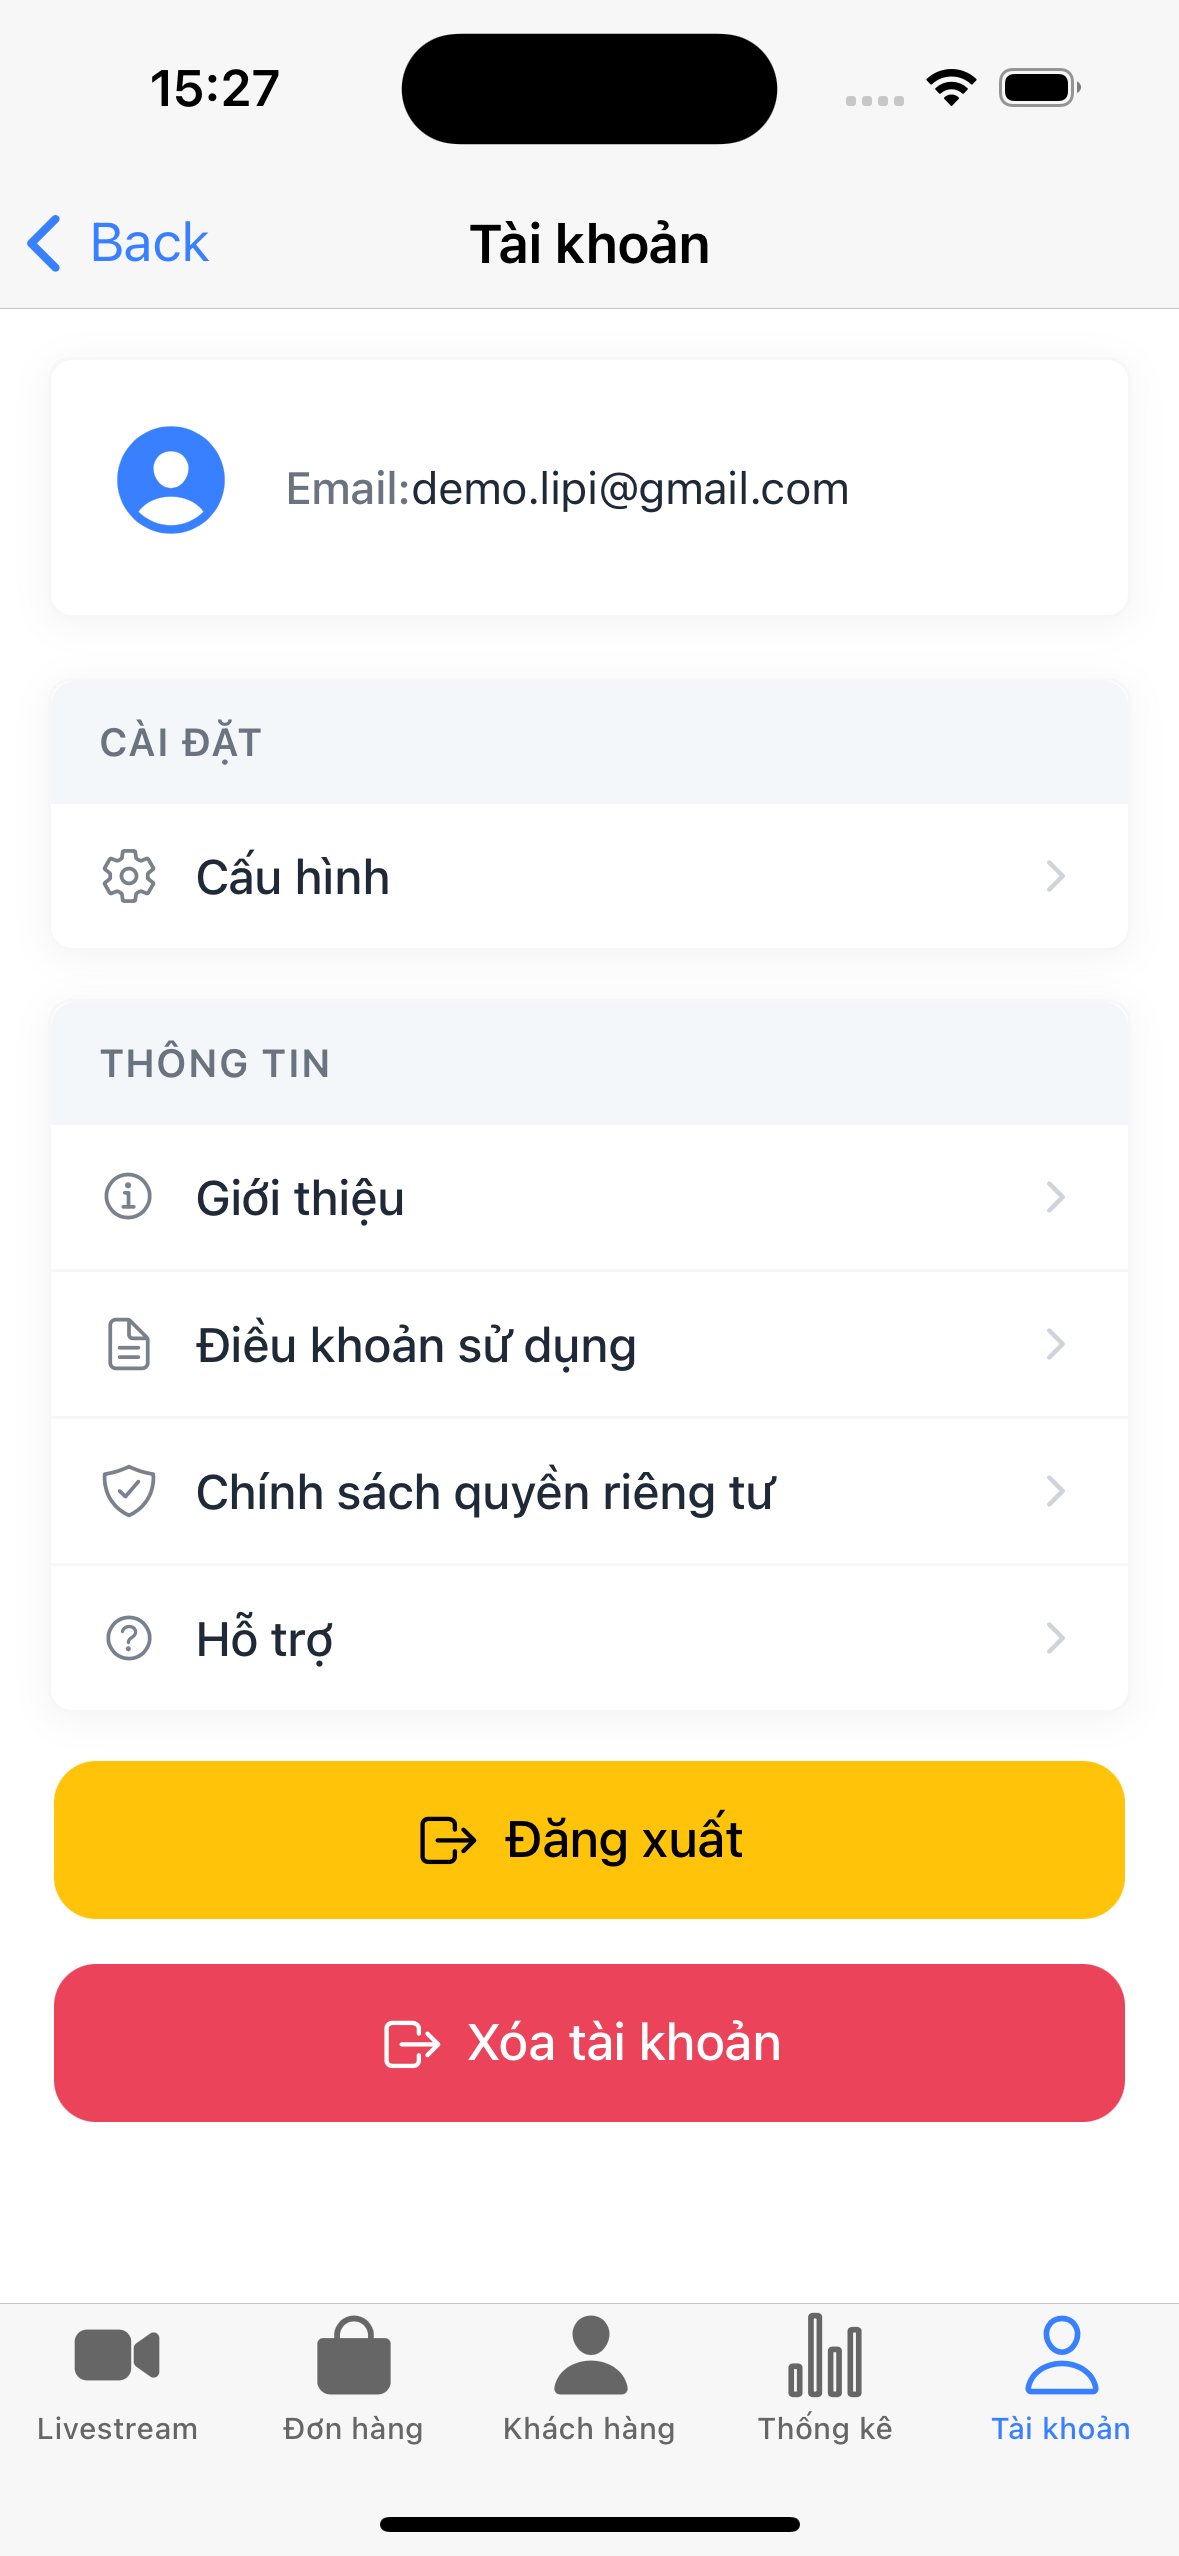Open the Thống kê statistics tab
This screenshot has height=2556, width=1179.
tap(825, 2378)
